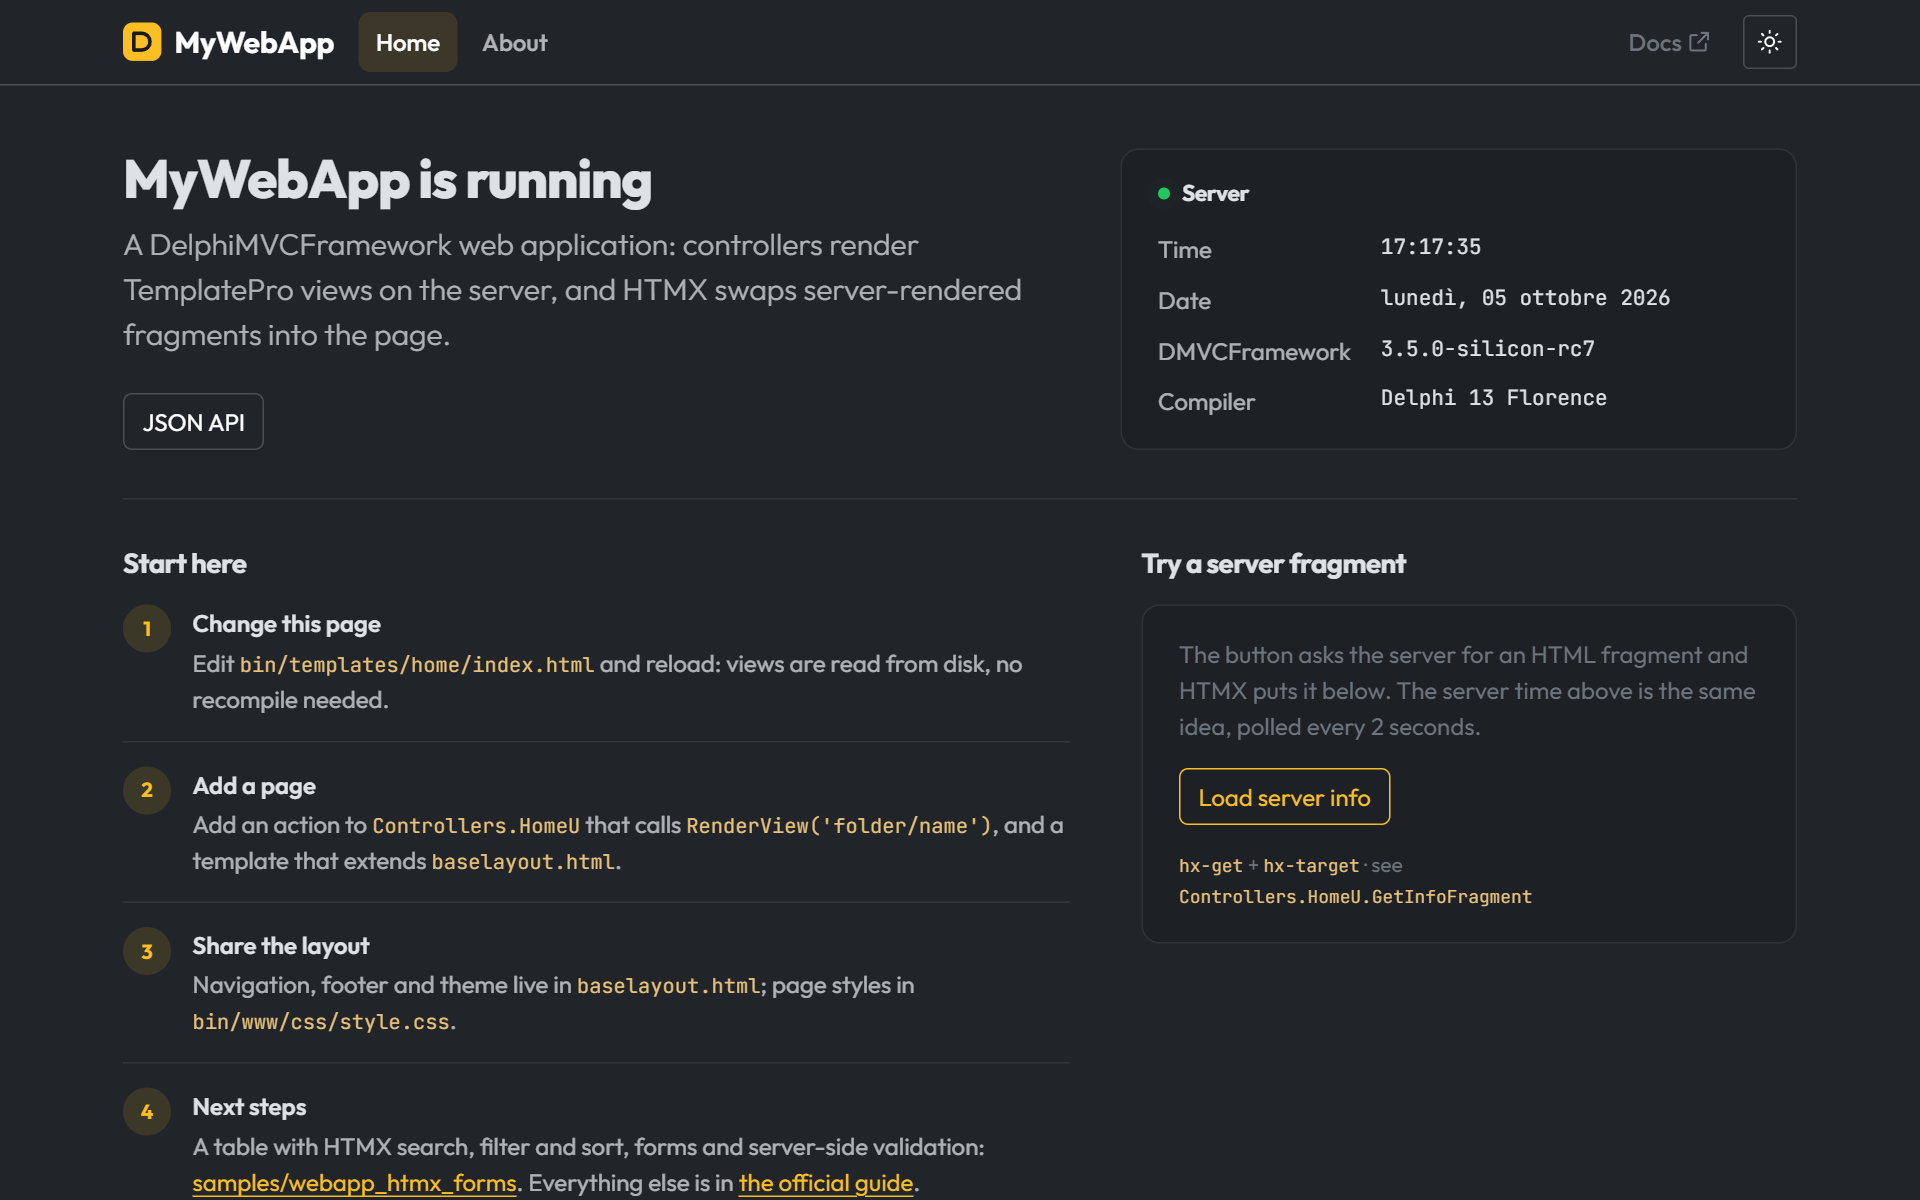Click the 'Date' row label
Image resolution: width=1920 pixels, height=1200 pixels.
[x=1184, y=301]
